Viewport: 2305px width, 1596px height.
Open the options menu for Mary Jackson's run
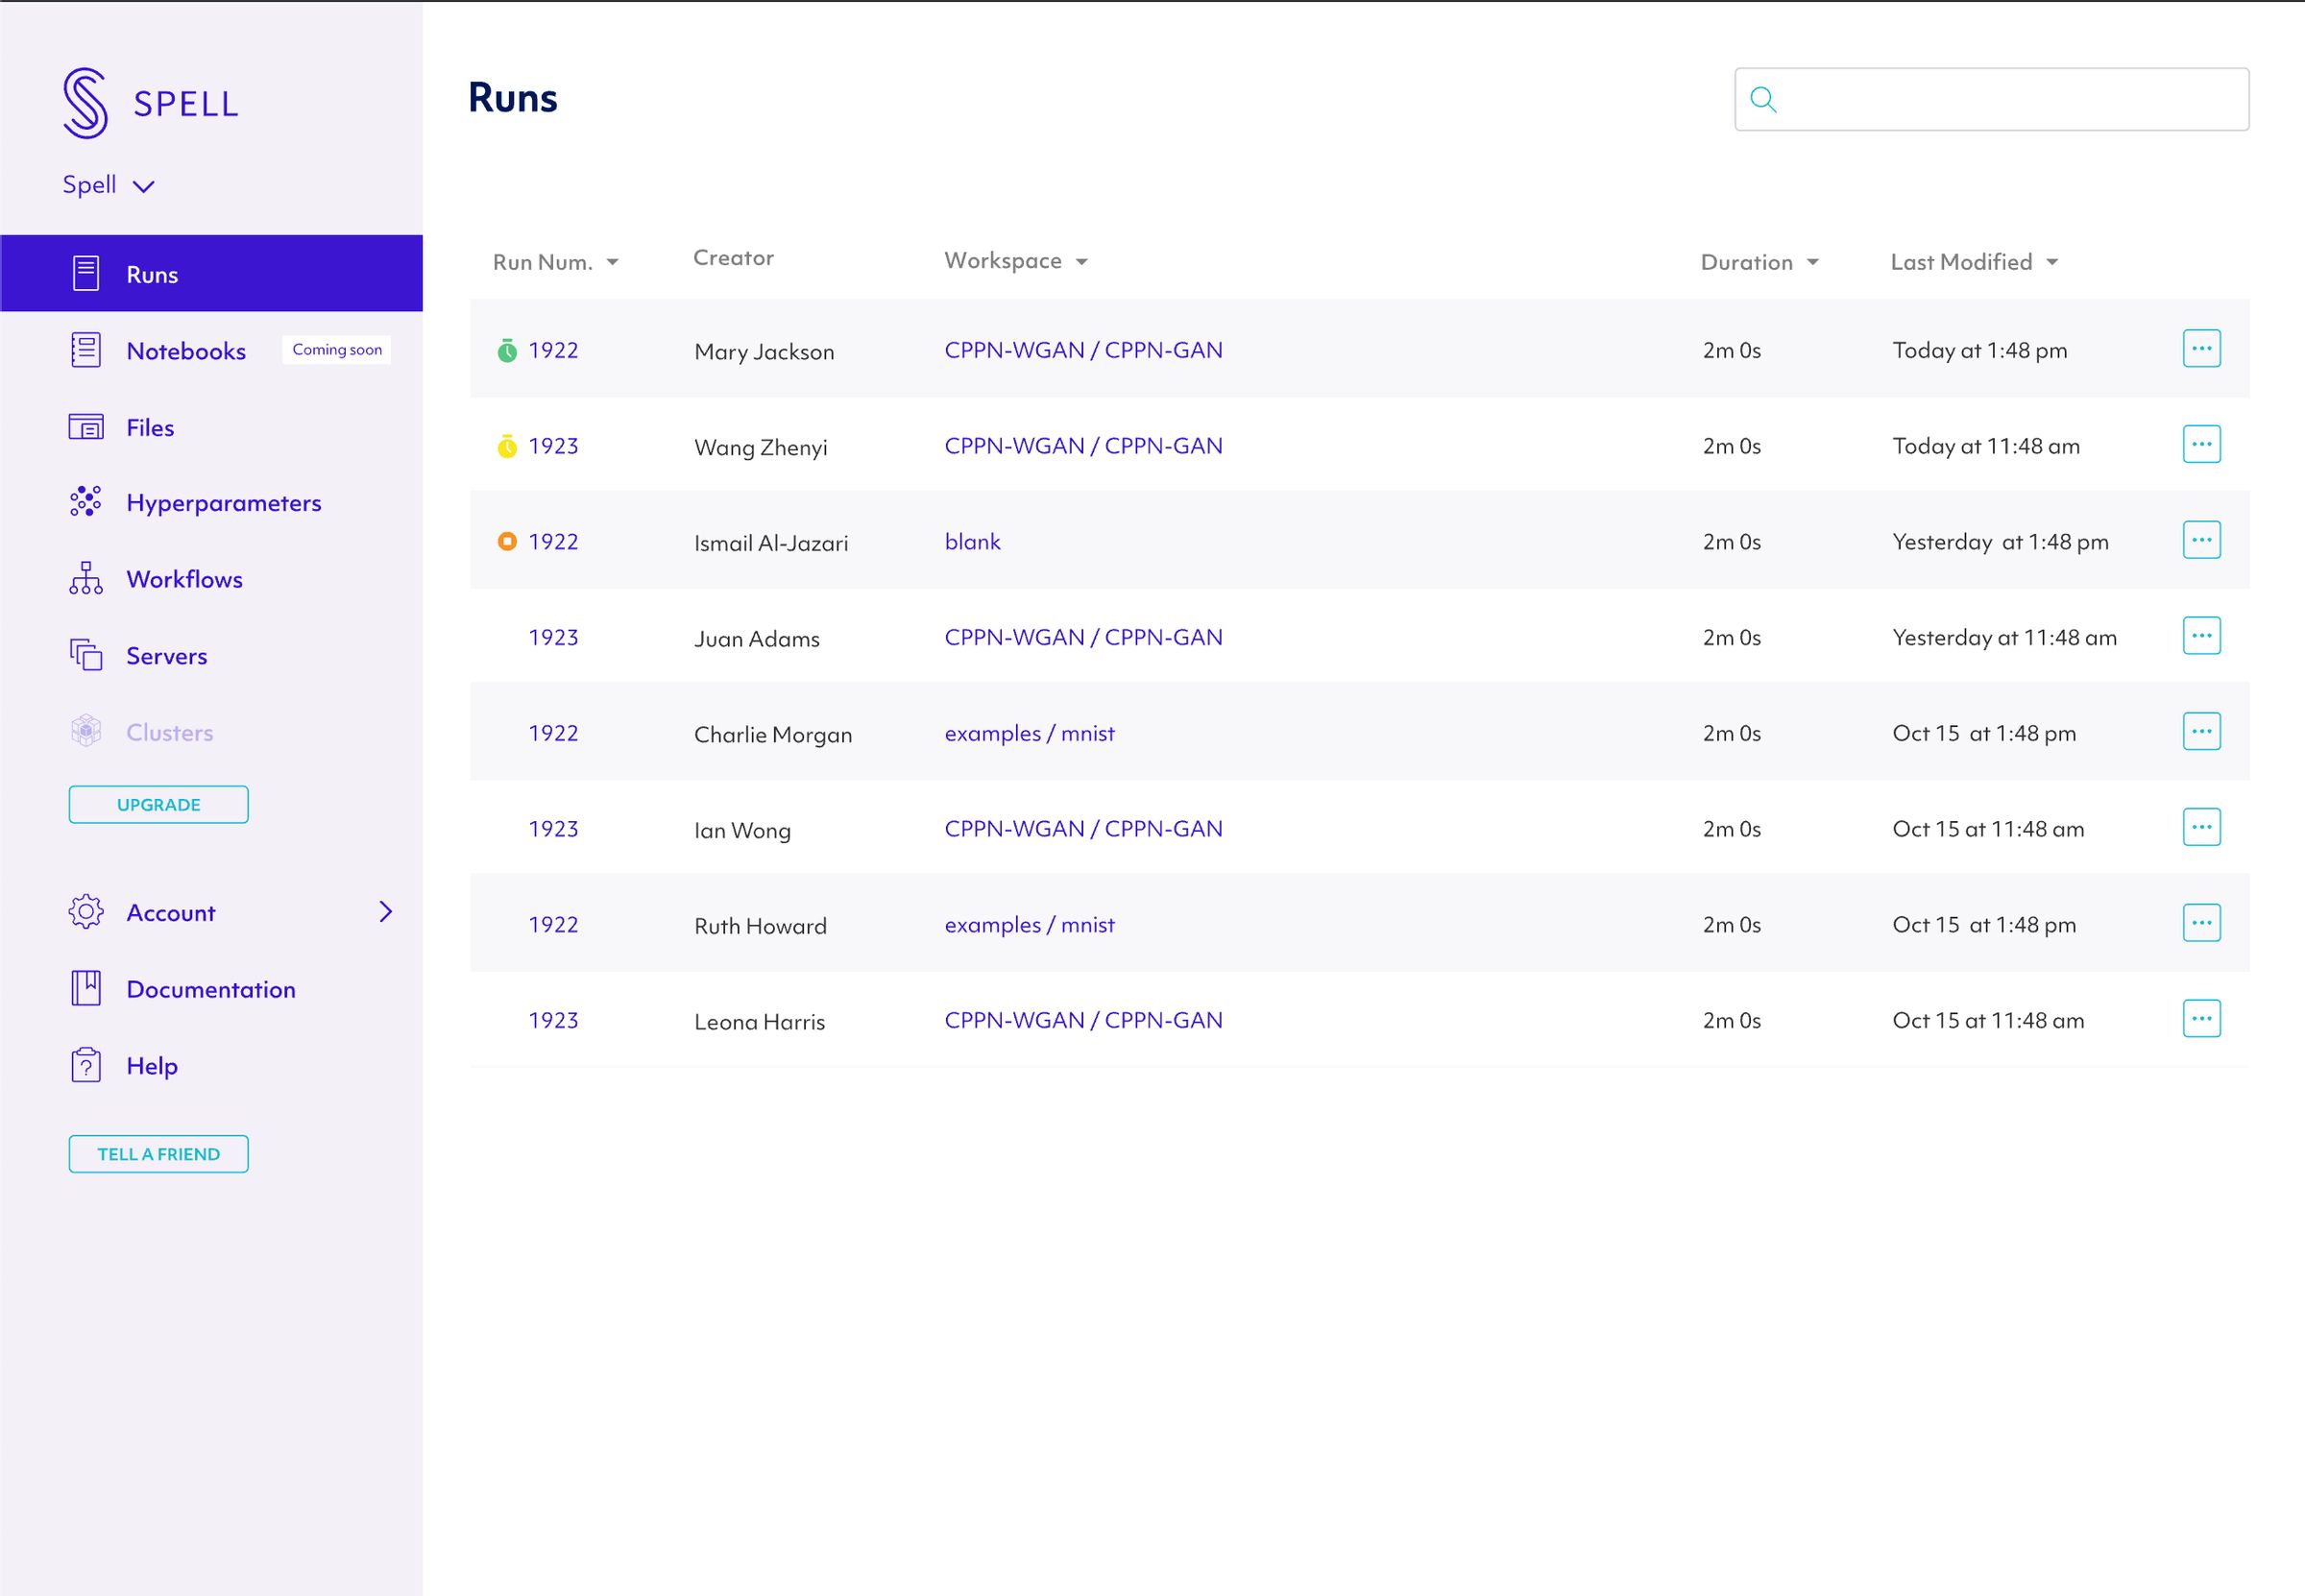click(2202, 348)
